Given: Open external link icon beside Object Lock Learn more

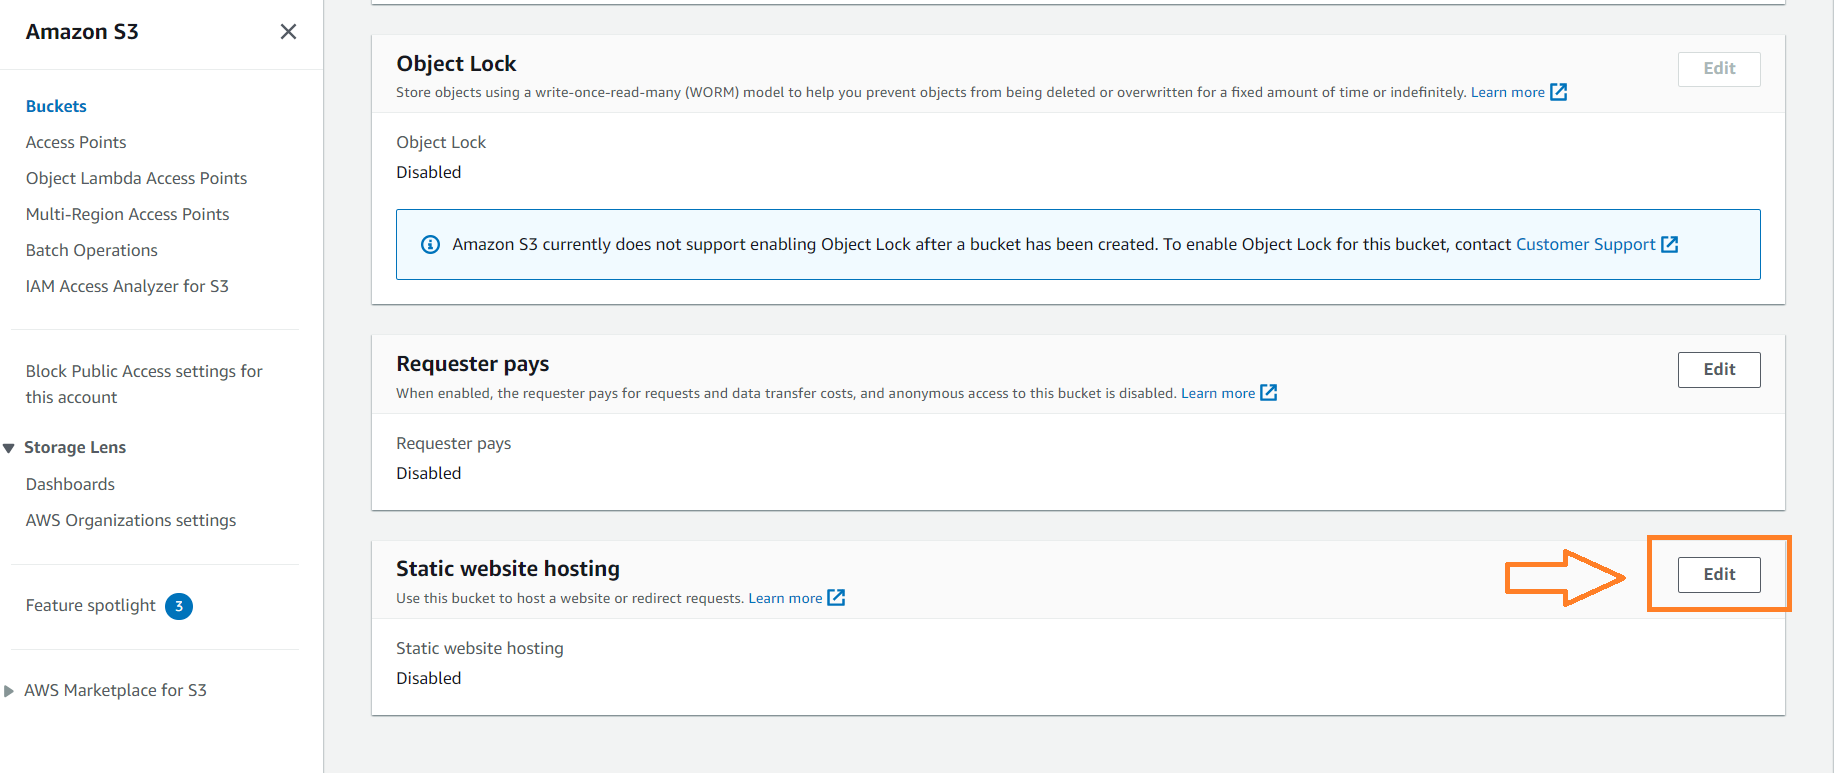Looking at the screenshot, I should point(1558,92).
